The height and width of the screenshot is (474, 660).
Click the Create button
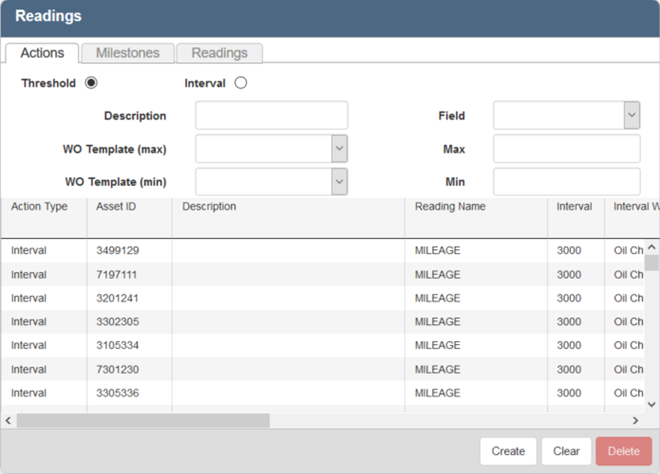pos(508,451)
